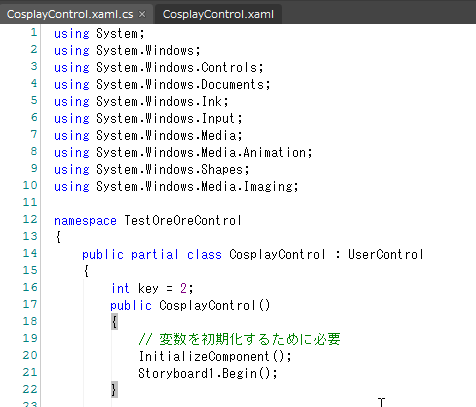Viewport: 476px width, 407px height.
Task: Click line number 20 in the gutter
Action: click(30, 355)
